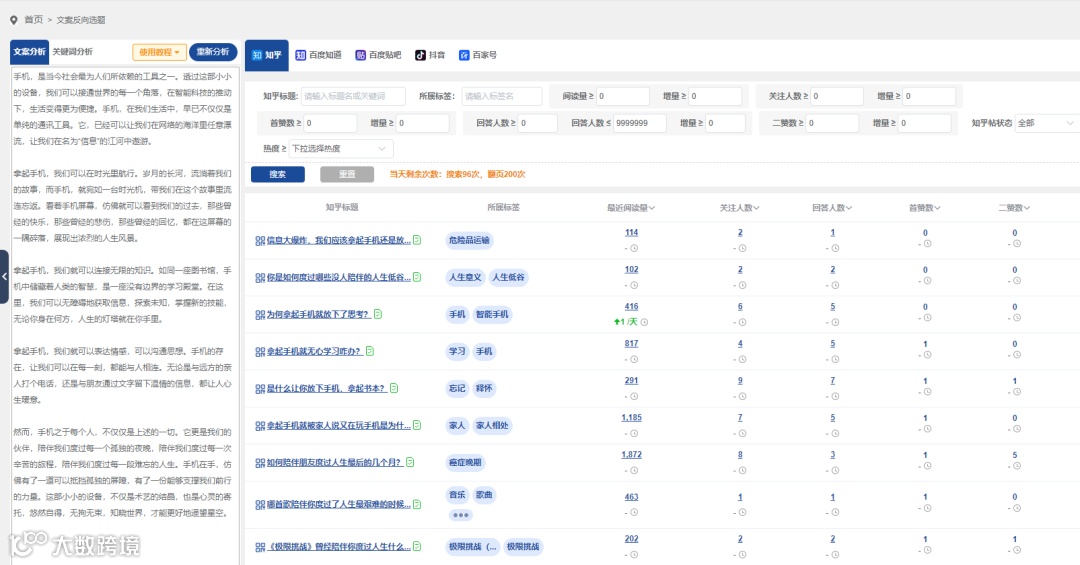
Task: Click the 危险品运输 tag
Action: pyautogui.click(x=469, y=240)
